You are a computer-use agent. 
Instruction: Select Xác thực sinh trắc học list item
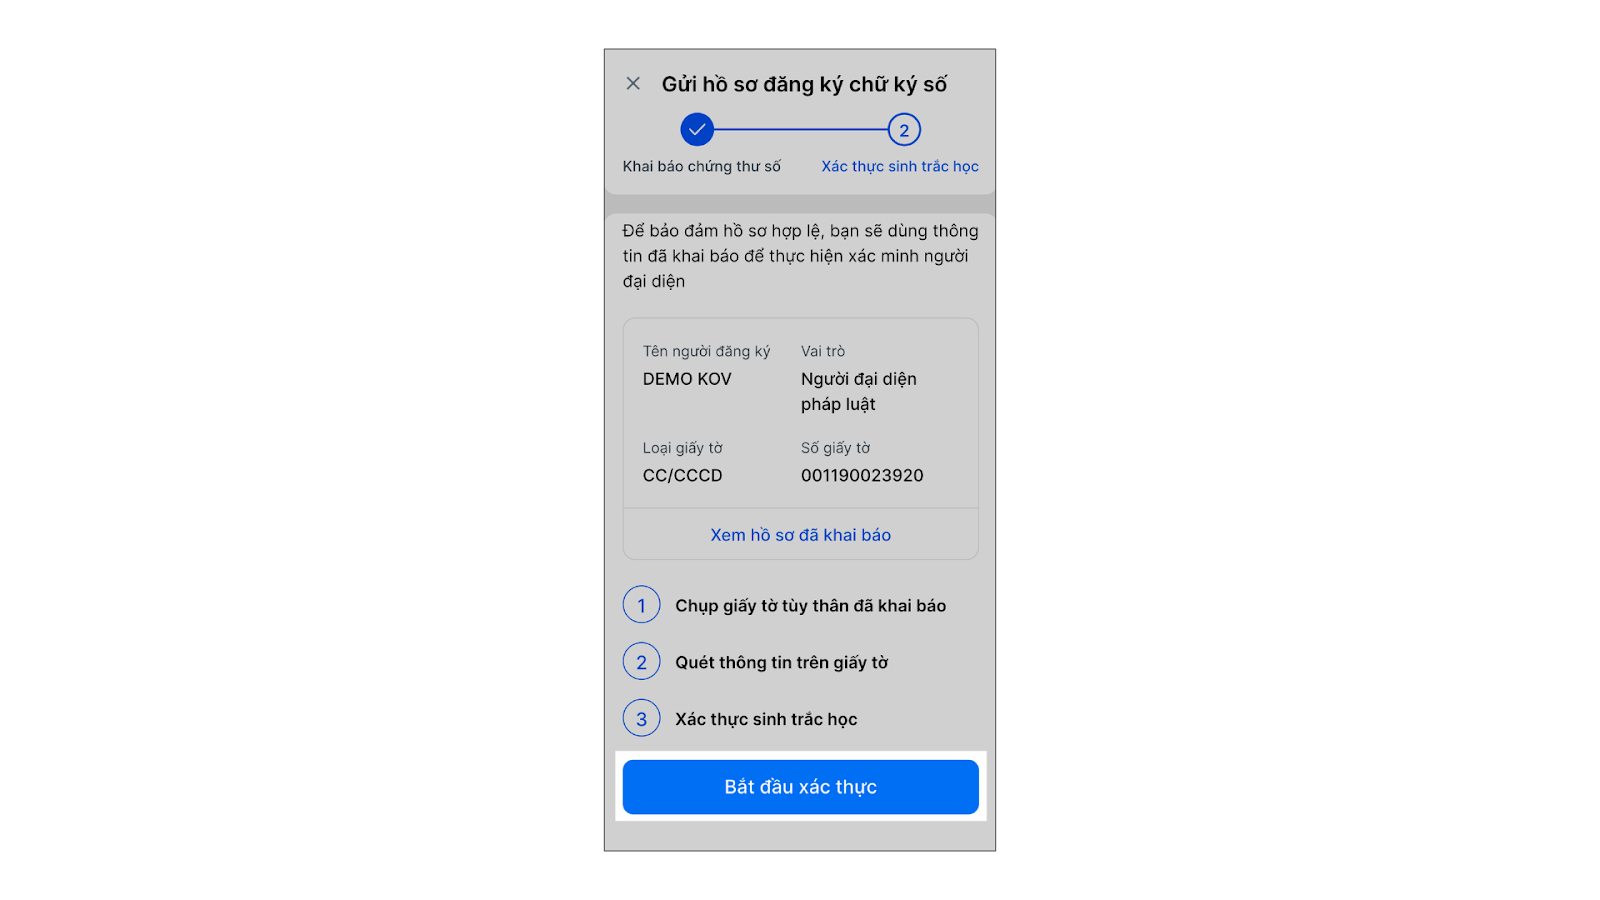click(766, 719)
